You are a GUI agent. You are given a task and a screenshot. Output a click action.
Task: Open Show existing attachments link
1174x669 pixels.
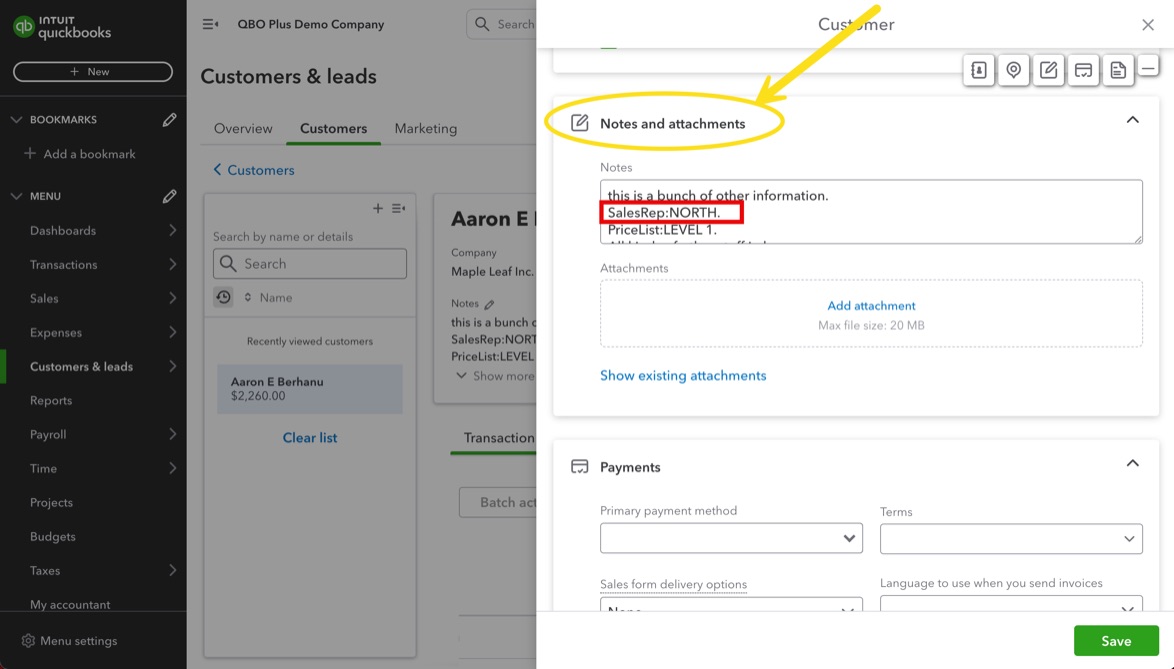point(683,376)
